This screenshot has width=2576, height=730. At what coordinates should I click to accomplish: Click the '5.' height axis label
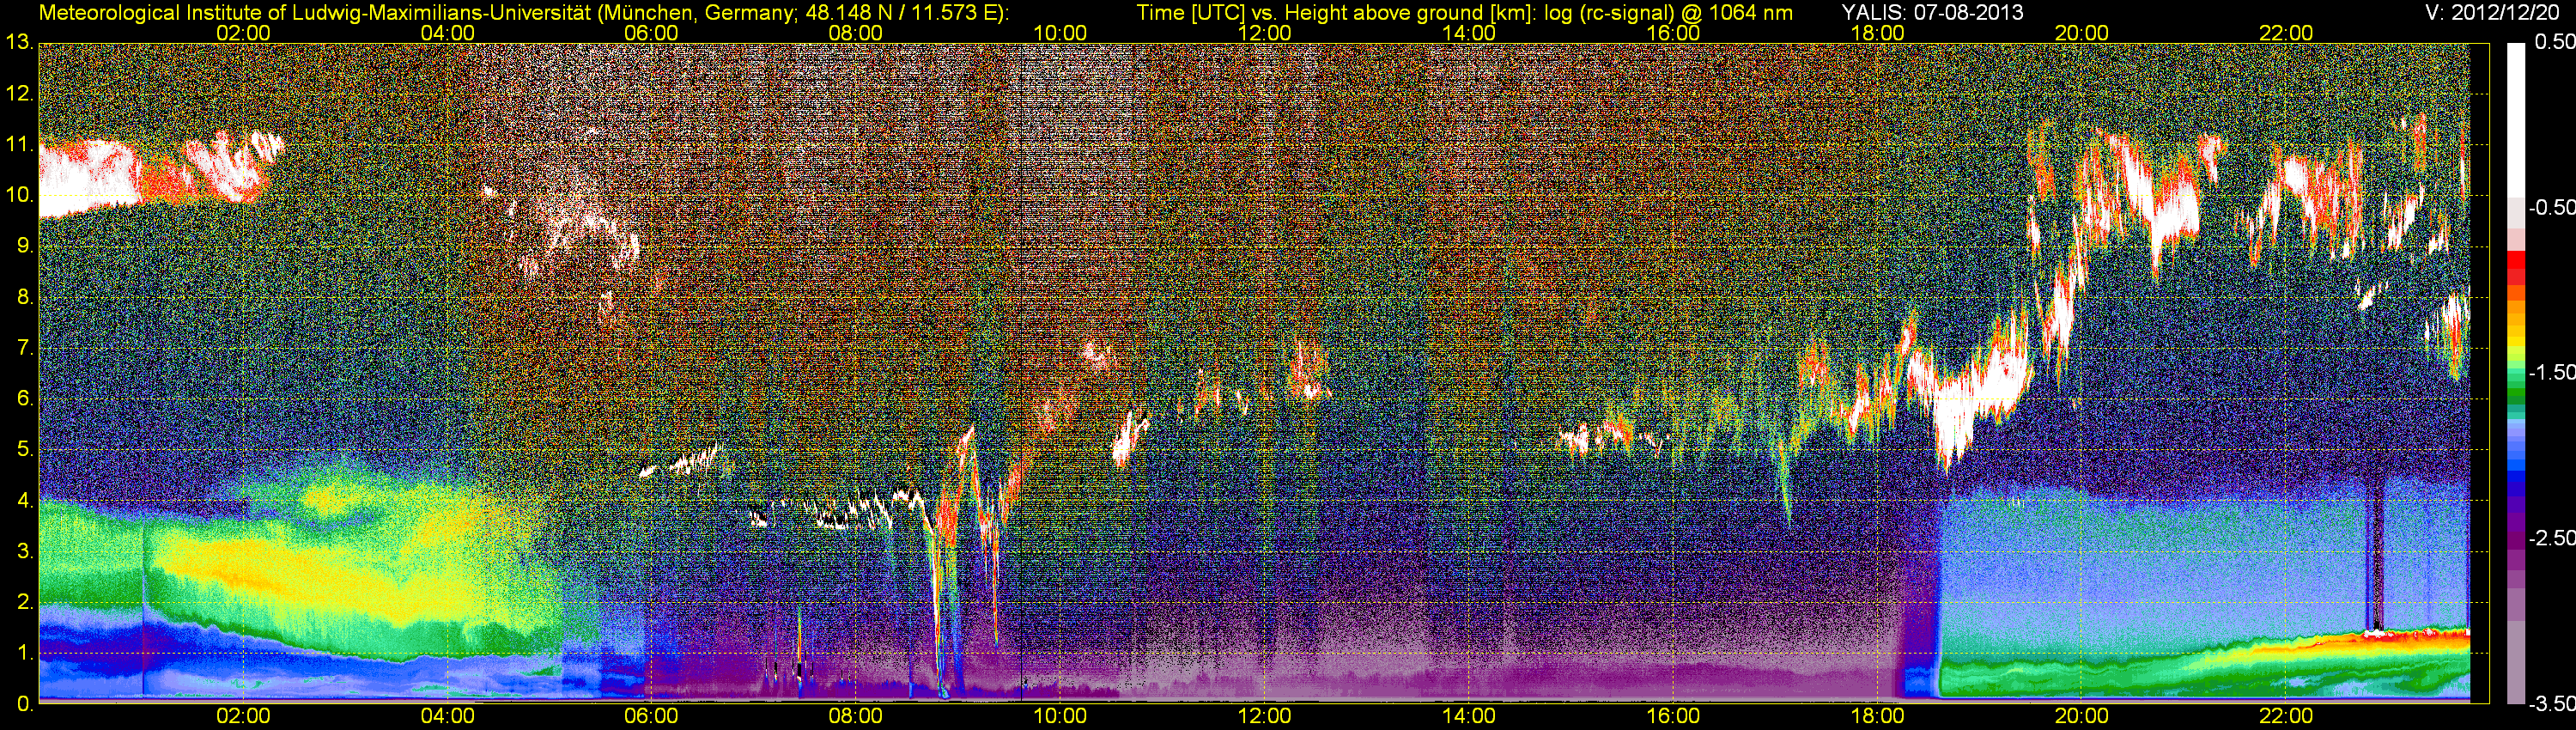(x=25, y=450)
